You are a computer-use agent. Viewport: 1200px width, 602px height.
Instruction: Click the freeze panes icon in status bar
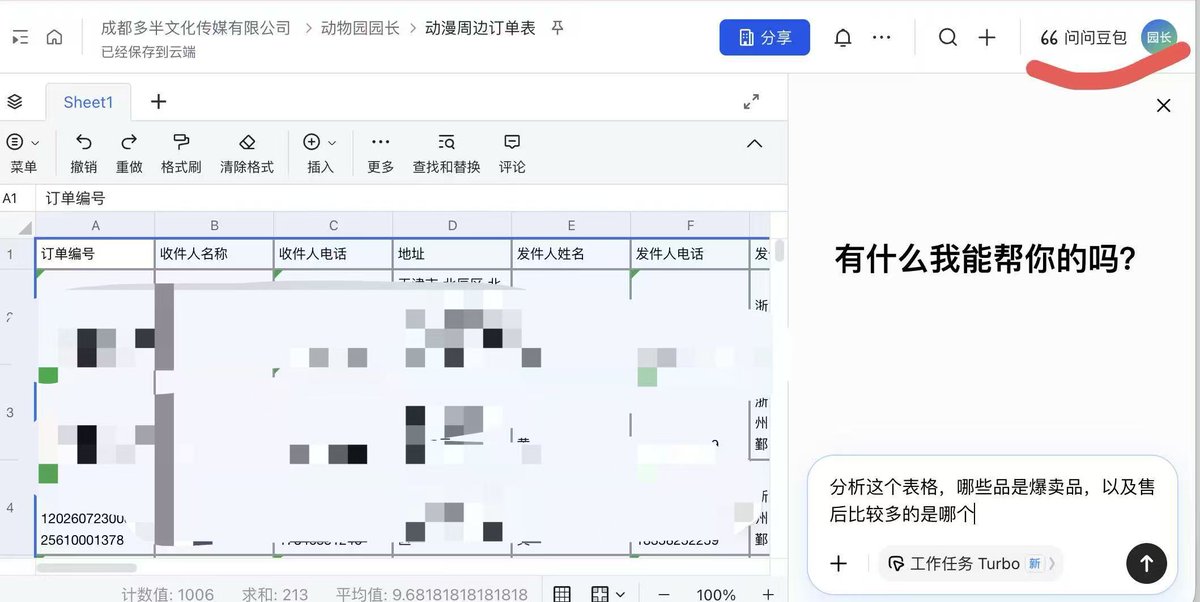pos(600,594)
